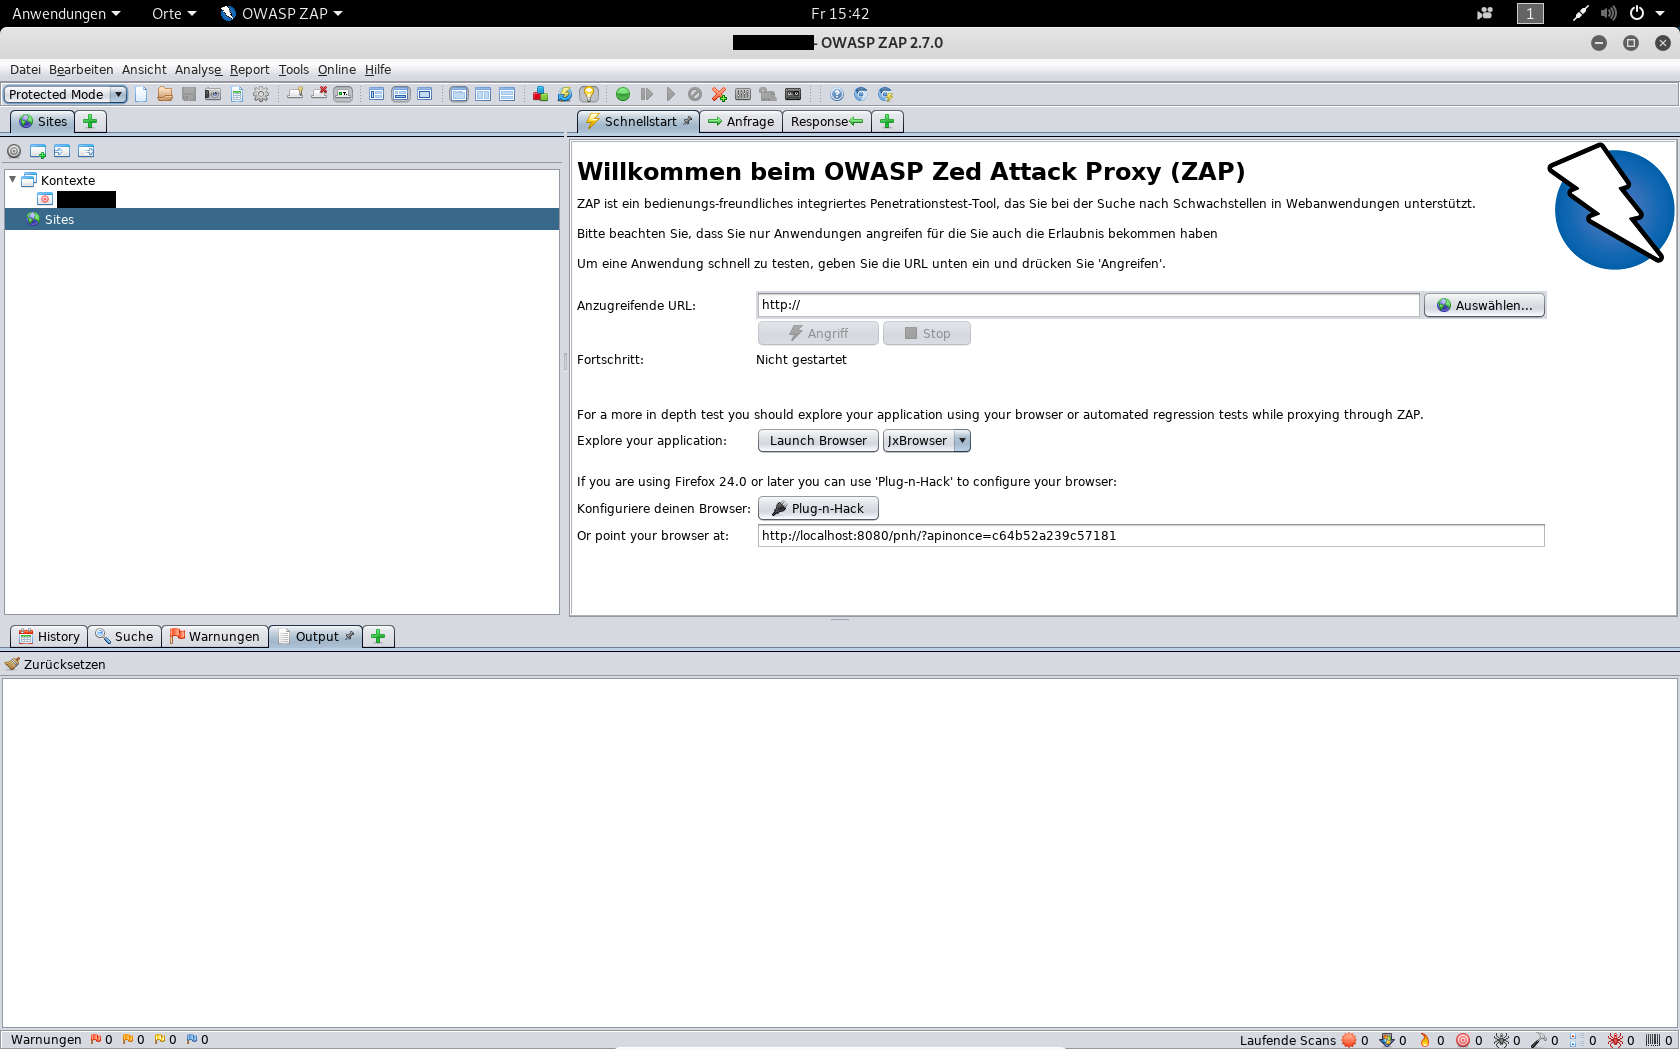Click the red X breakpoint icon
The height and width of the screenshot is (1050, 1680).
point(719,94)
